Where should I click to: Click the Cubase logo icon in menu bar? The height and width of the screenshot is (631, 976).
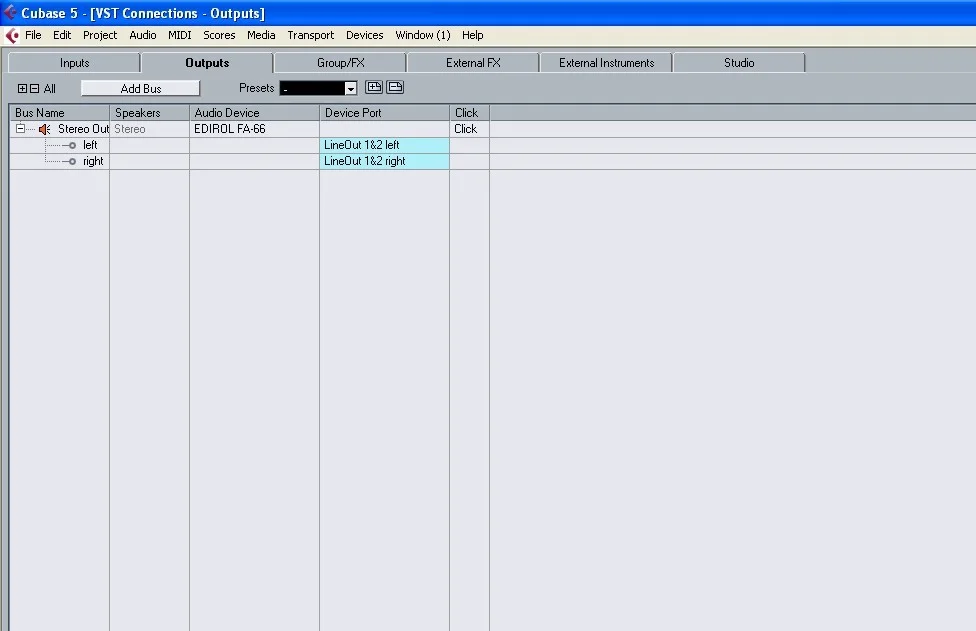tap(12, 35)
